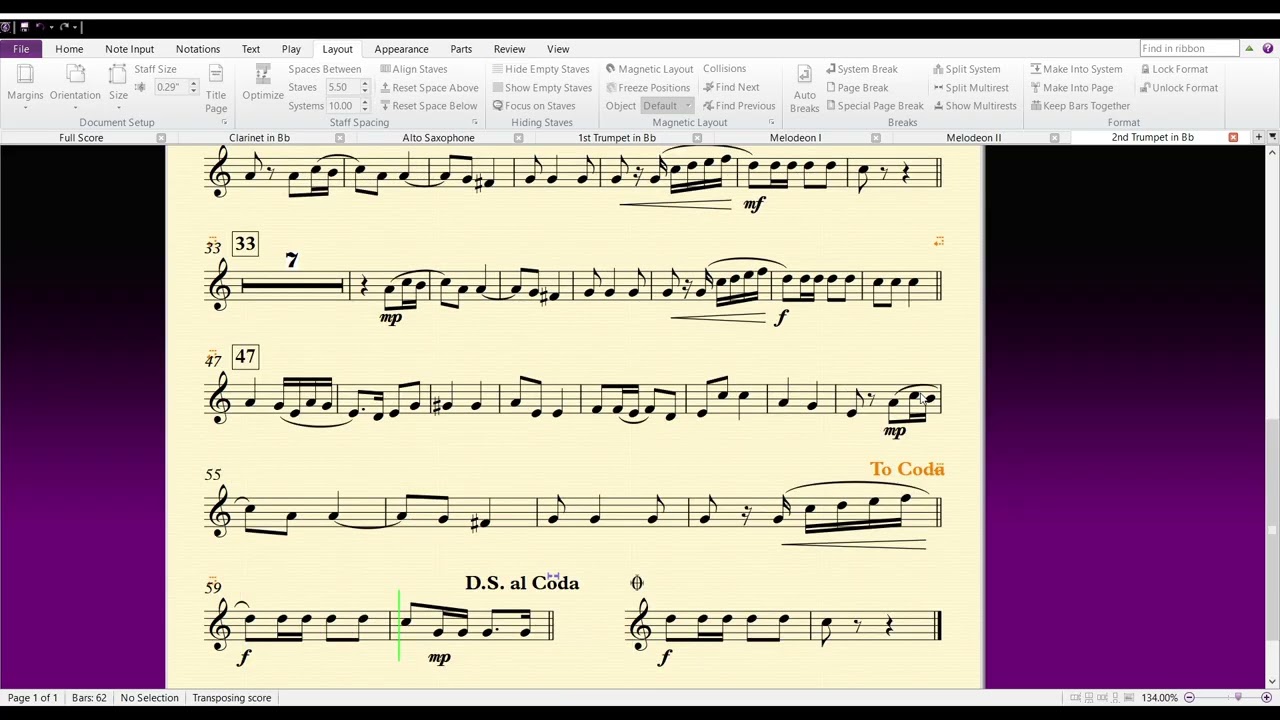1280x720 pixels.
Task: Open the Orientation dropdown
Action: [75, 86]
